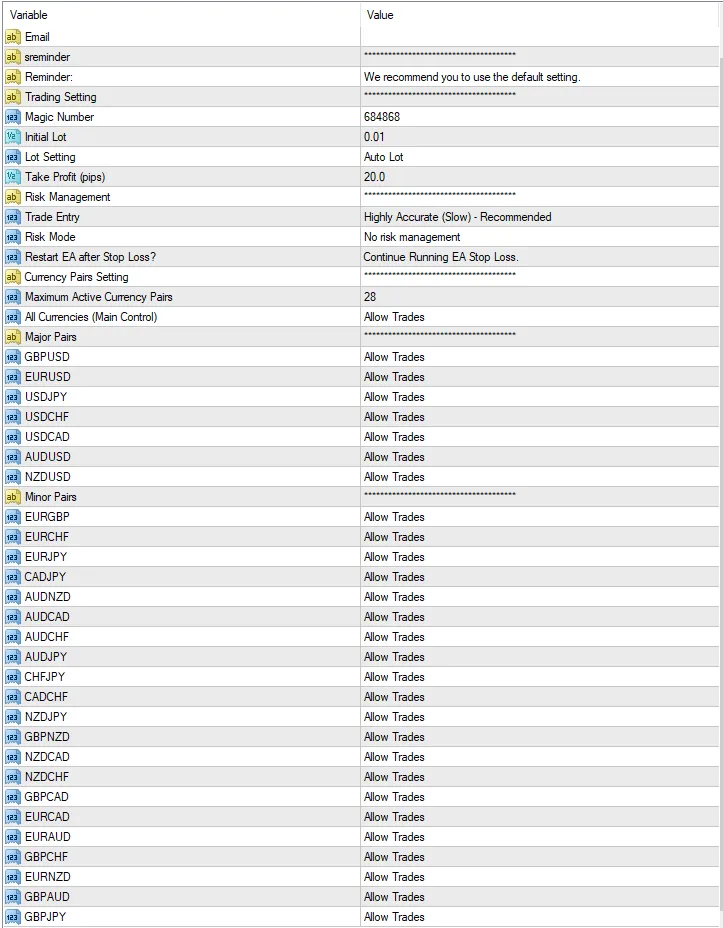Click the Value column header
Image resolution: width=723 pixels, height=928 pixels.
[x=380, y=15]
